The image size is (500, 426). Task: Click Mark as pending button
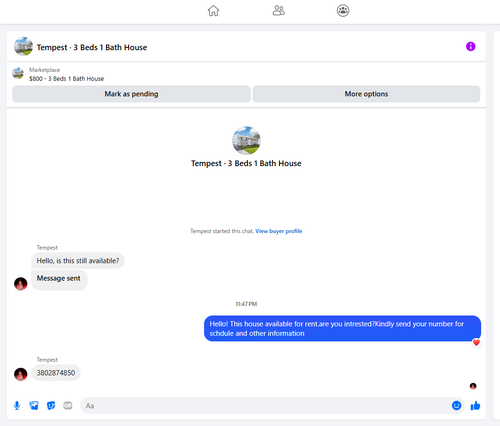[131, 94]
